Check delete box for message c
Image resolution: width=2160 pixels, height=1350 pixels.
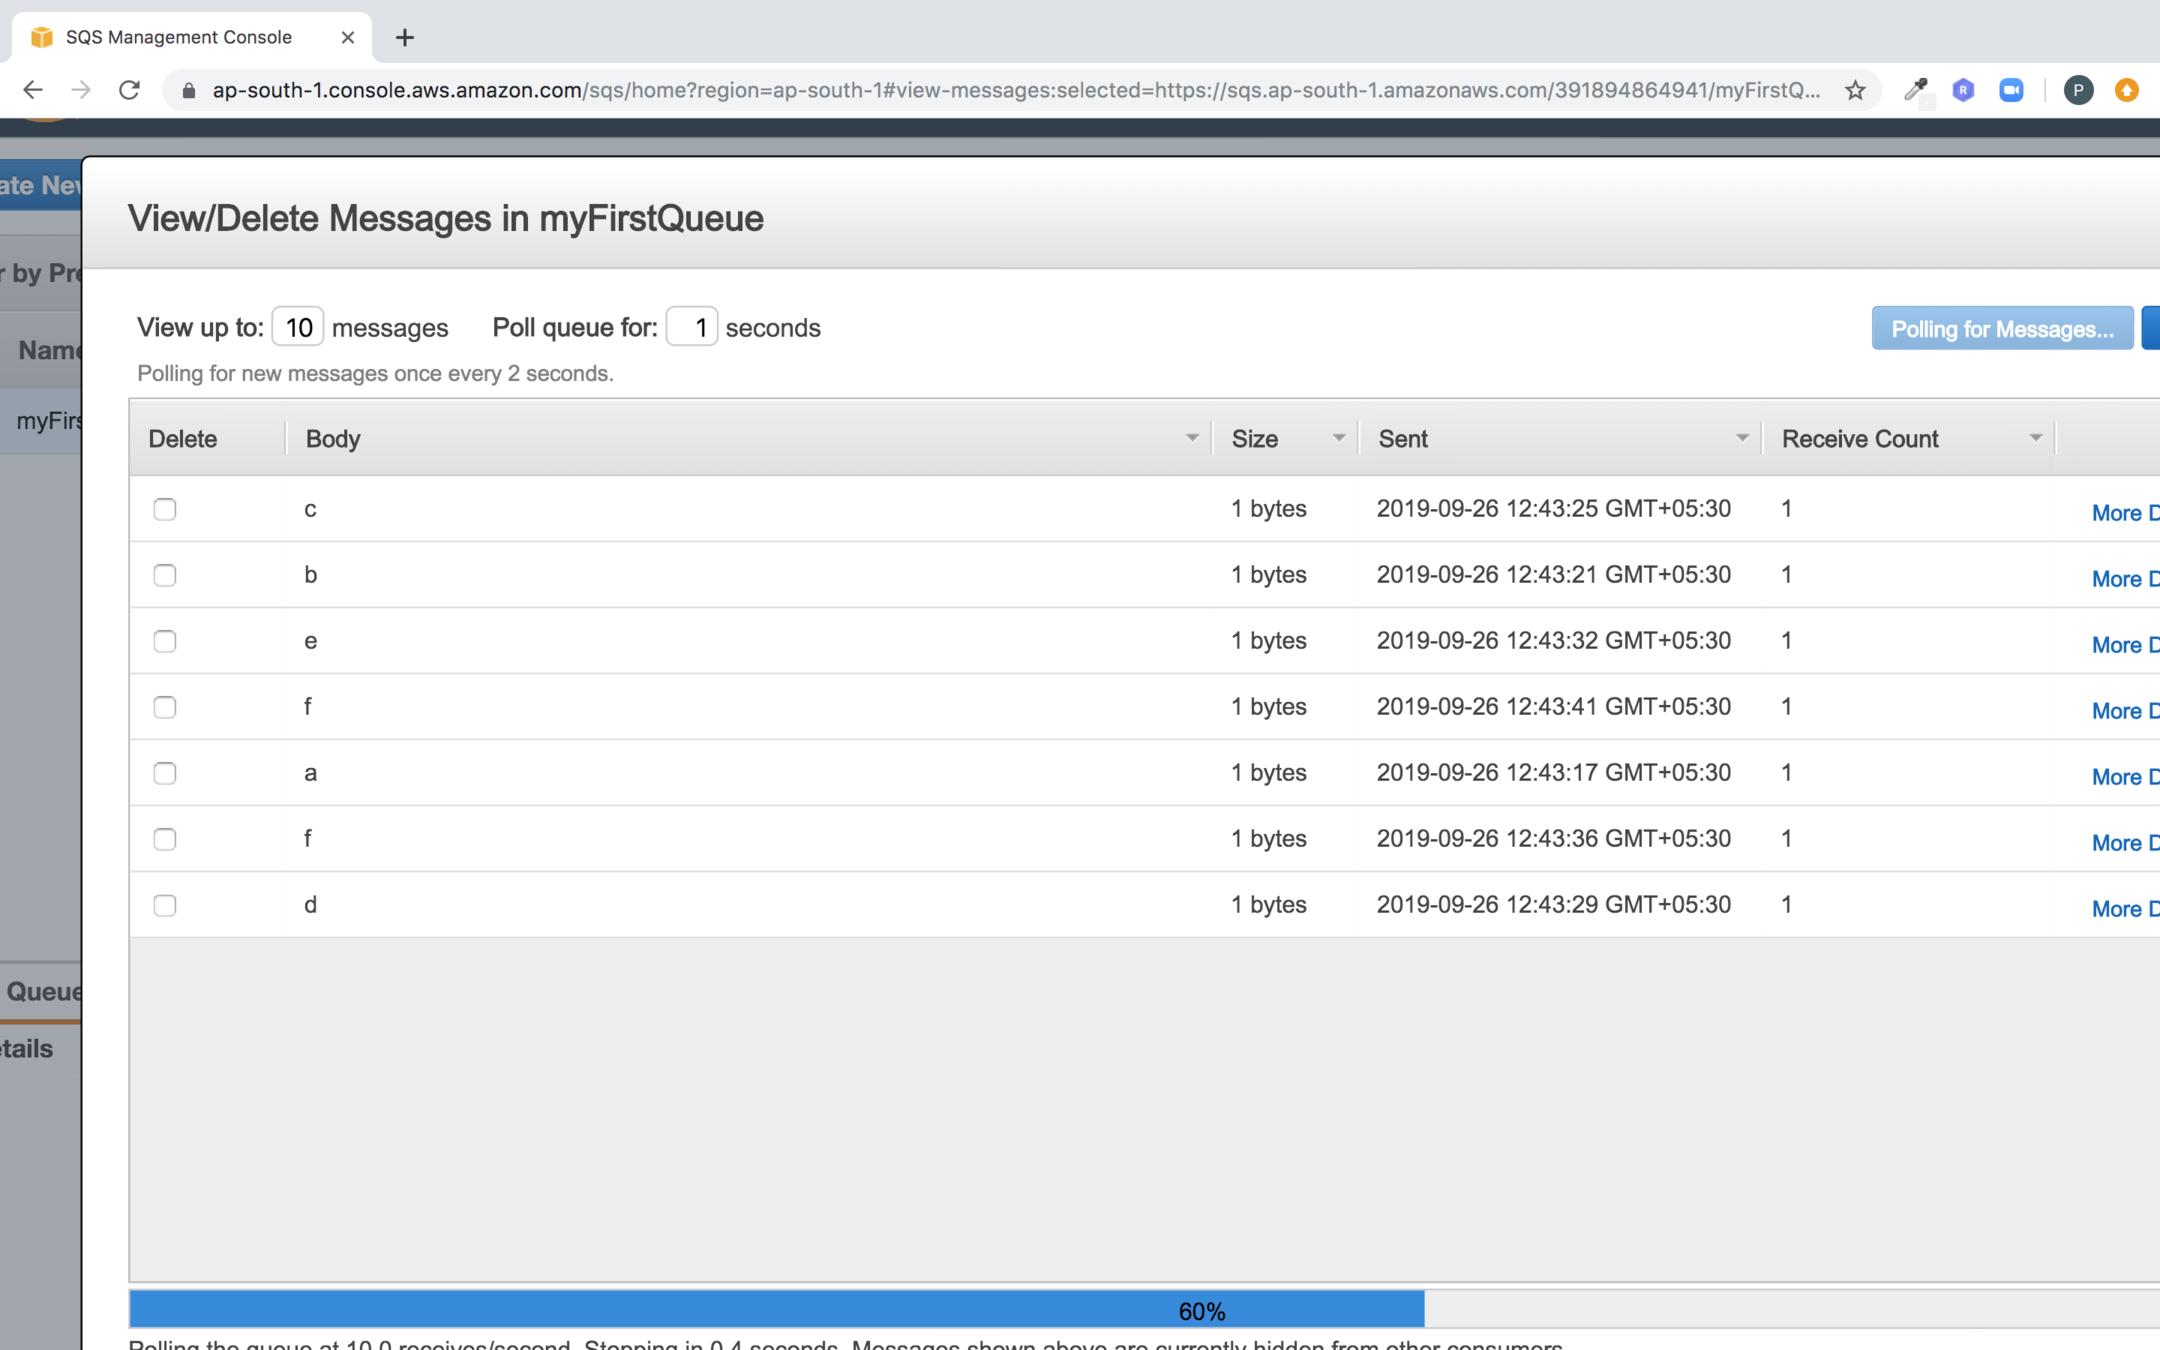coord(165,509)
